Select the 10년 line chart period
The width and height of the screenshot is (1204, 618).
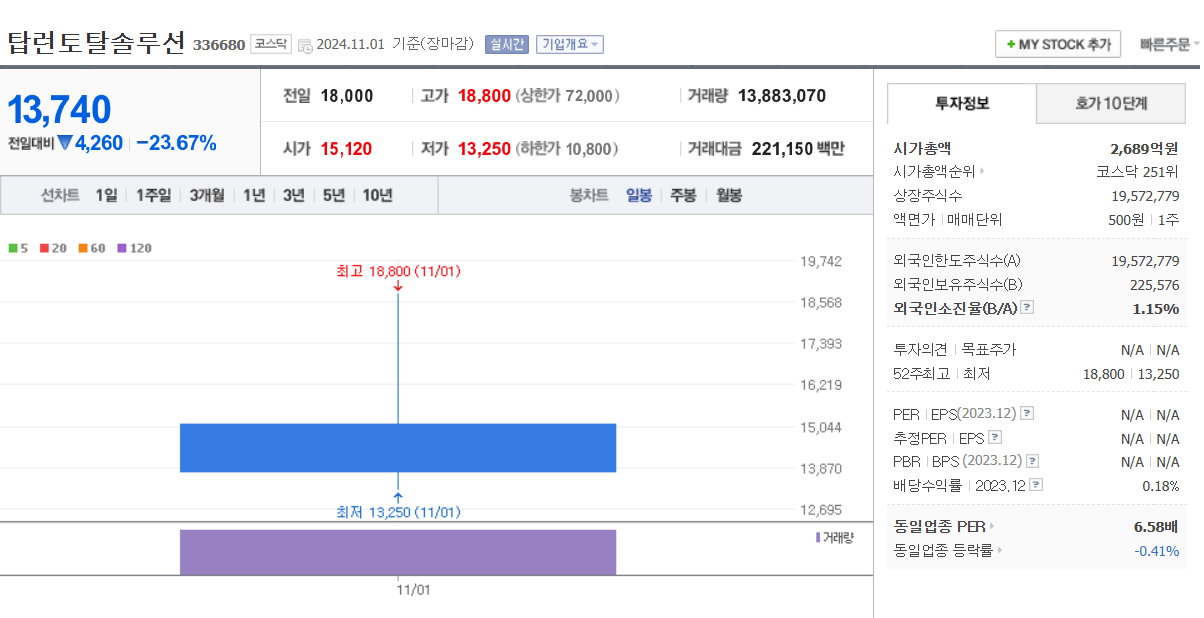tap(377, 195)
